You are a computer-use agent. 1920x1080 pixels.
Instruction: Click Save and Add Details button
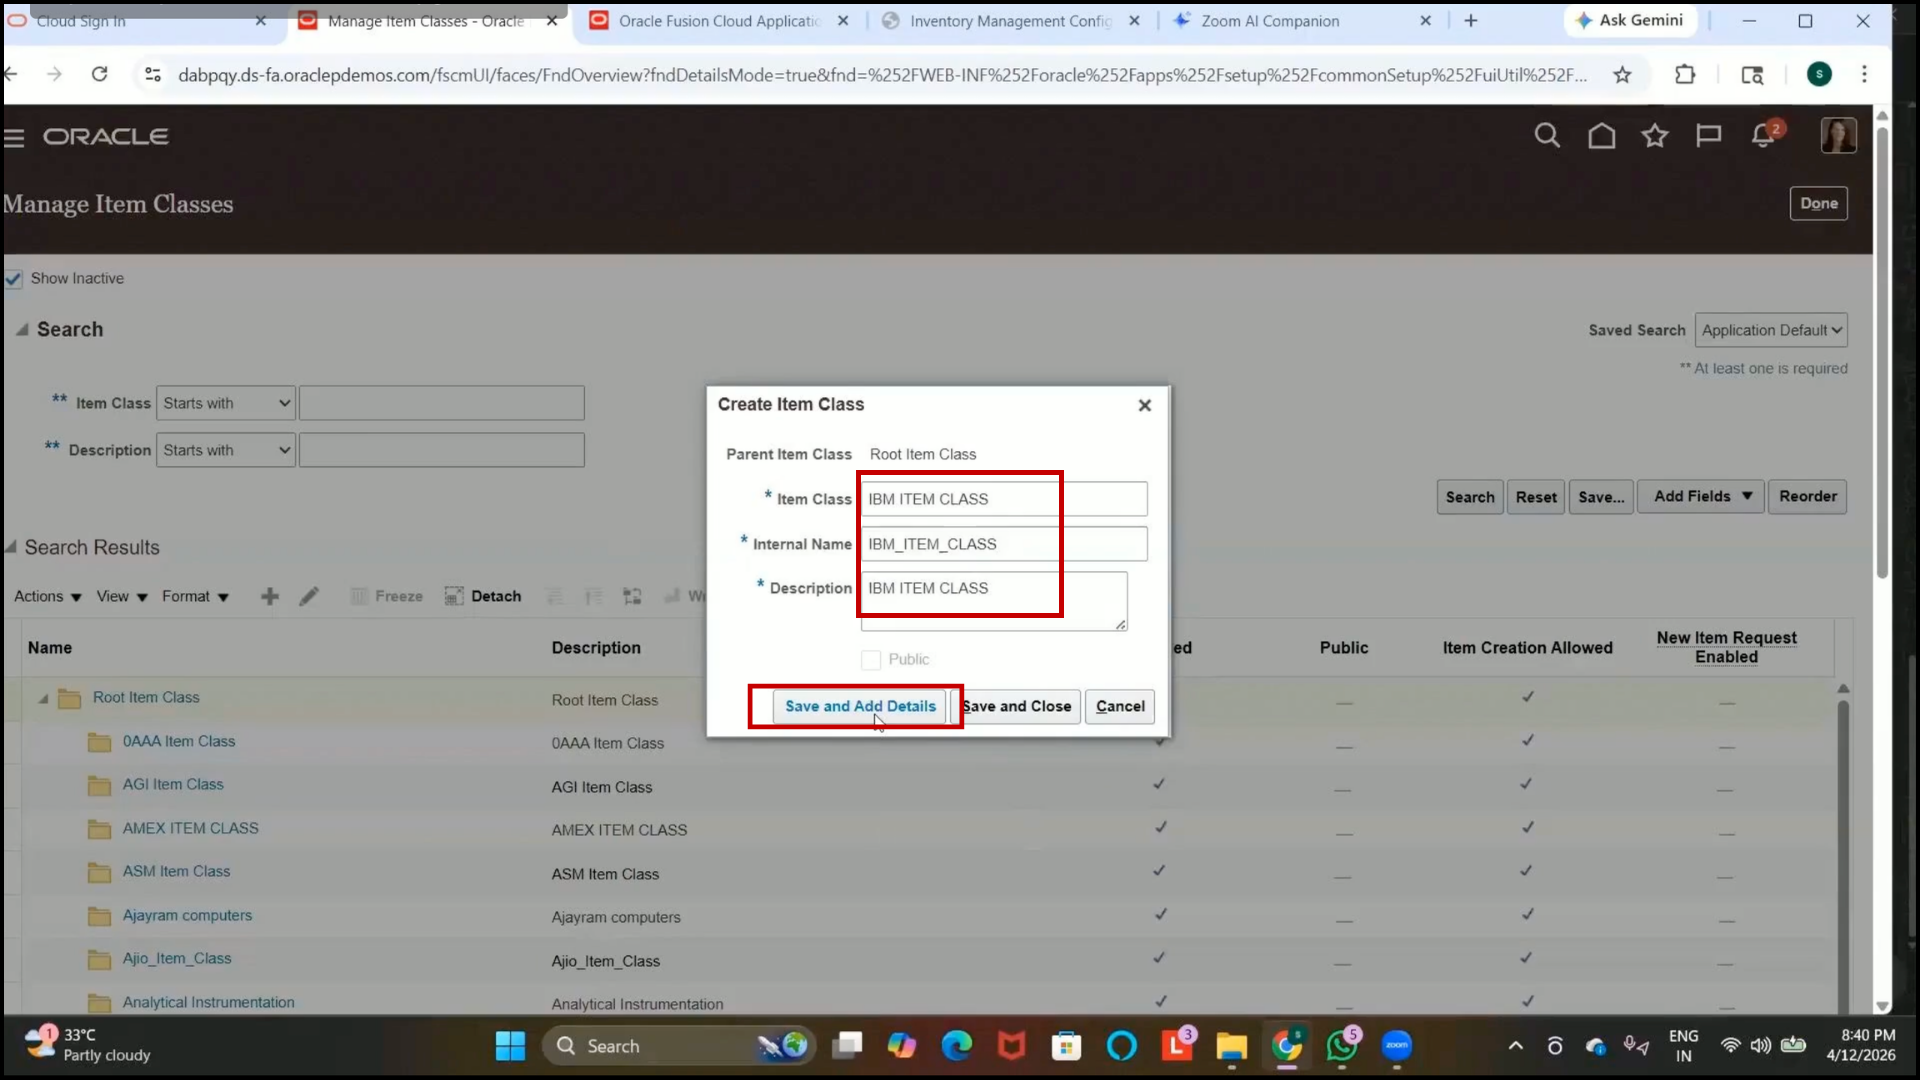[x=860, y=706]
